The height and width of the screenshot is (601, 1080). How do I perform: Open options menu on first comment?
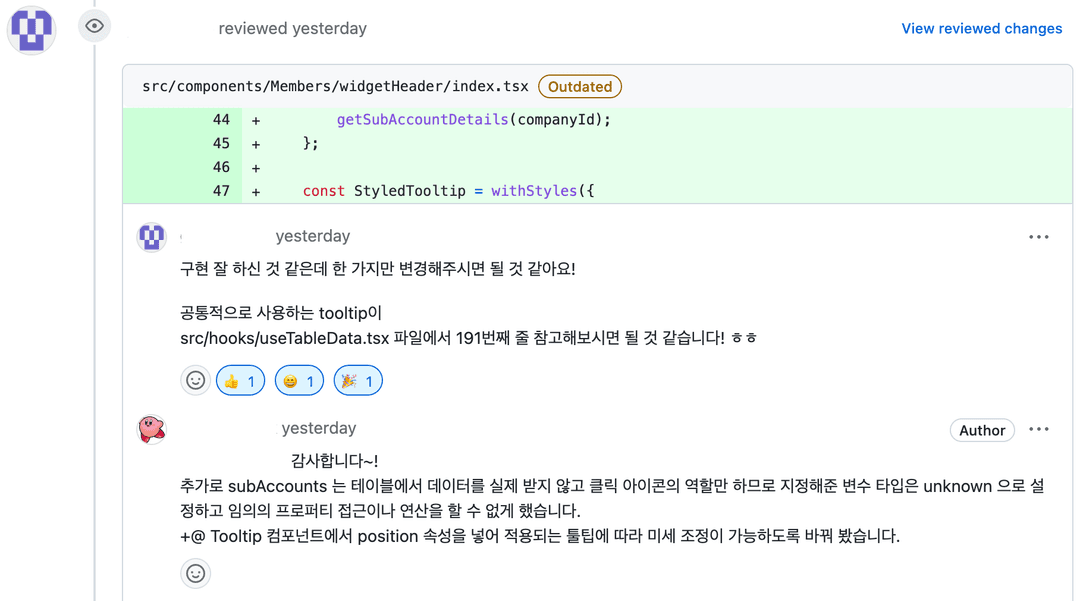1039,237
